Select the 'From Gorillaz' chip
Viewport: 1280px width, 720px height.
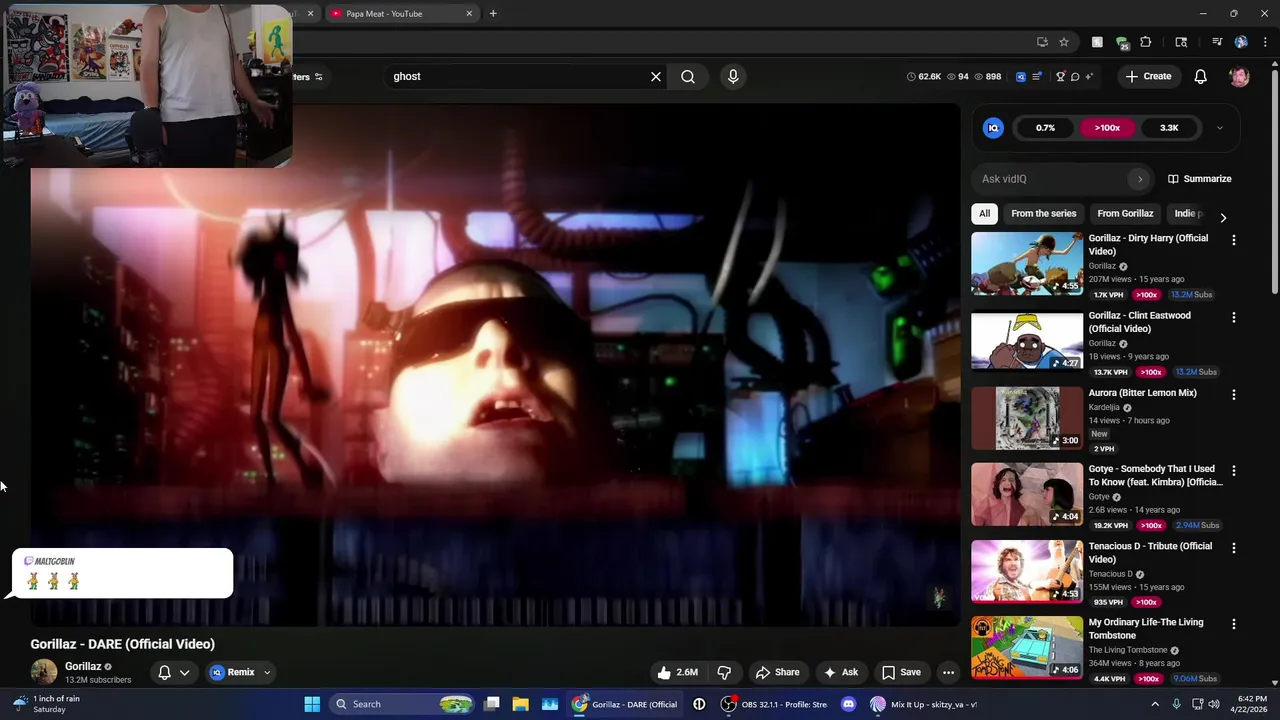pos(1125,213)
